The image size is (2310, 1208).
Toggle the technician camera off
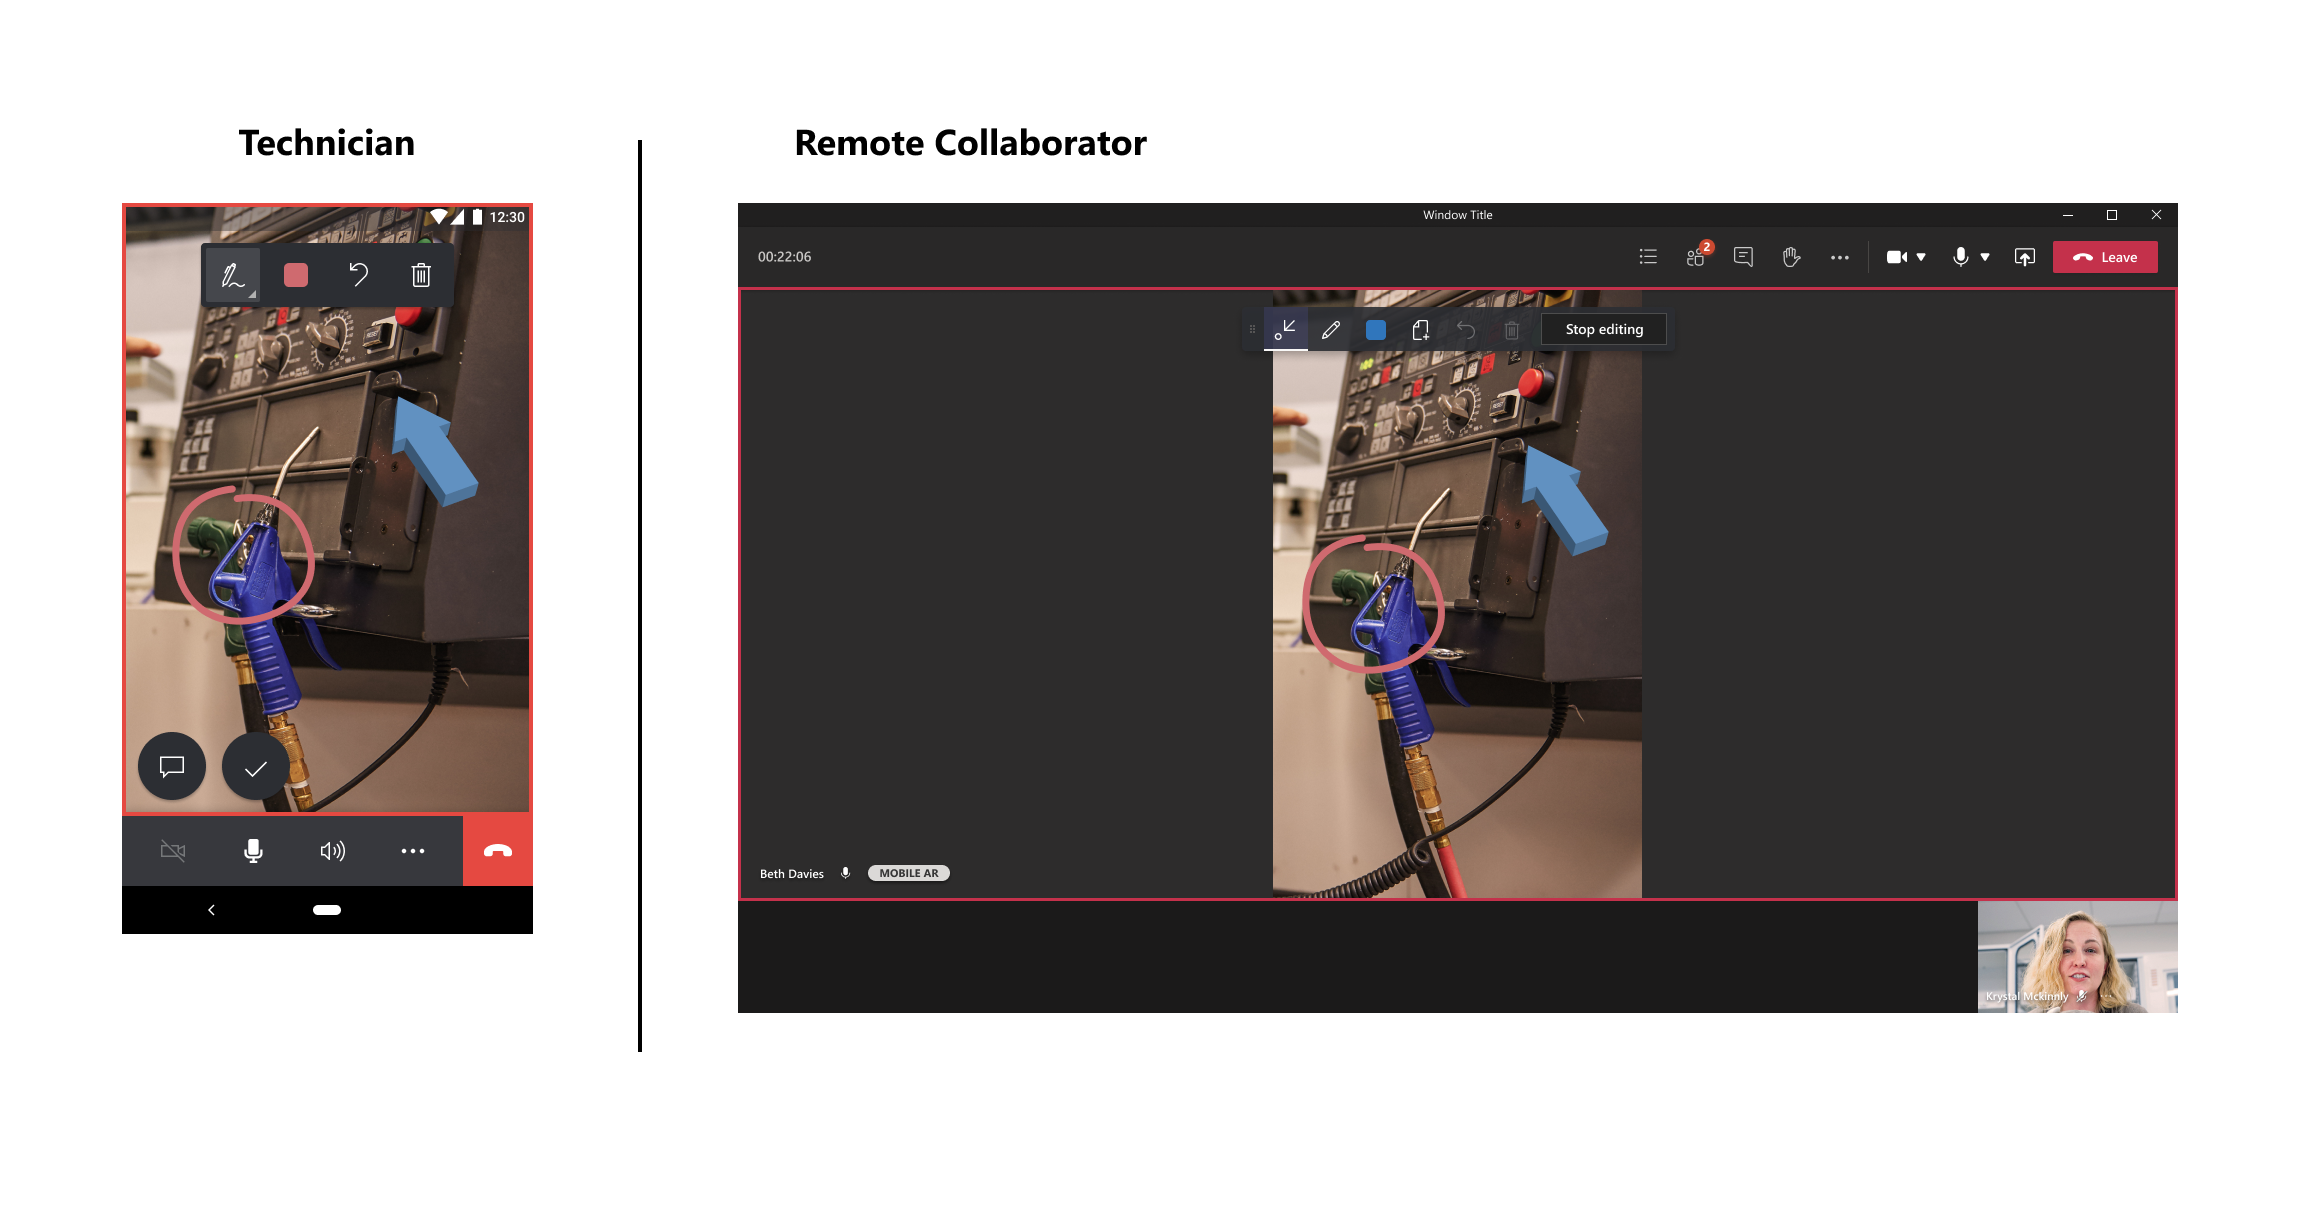tap(174, 849)
